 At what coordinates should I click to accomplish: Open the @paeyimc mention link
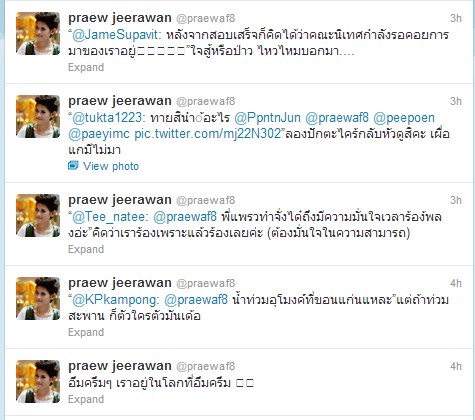(99, 134)
